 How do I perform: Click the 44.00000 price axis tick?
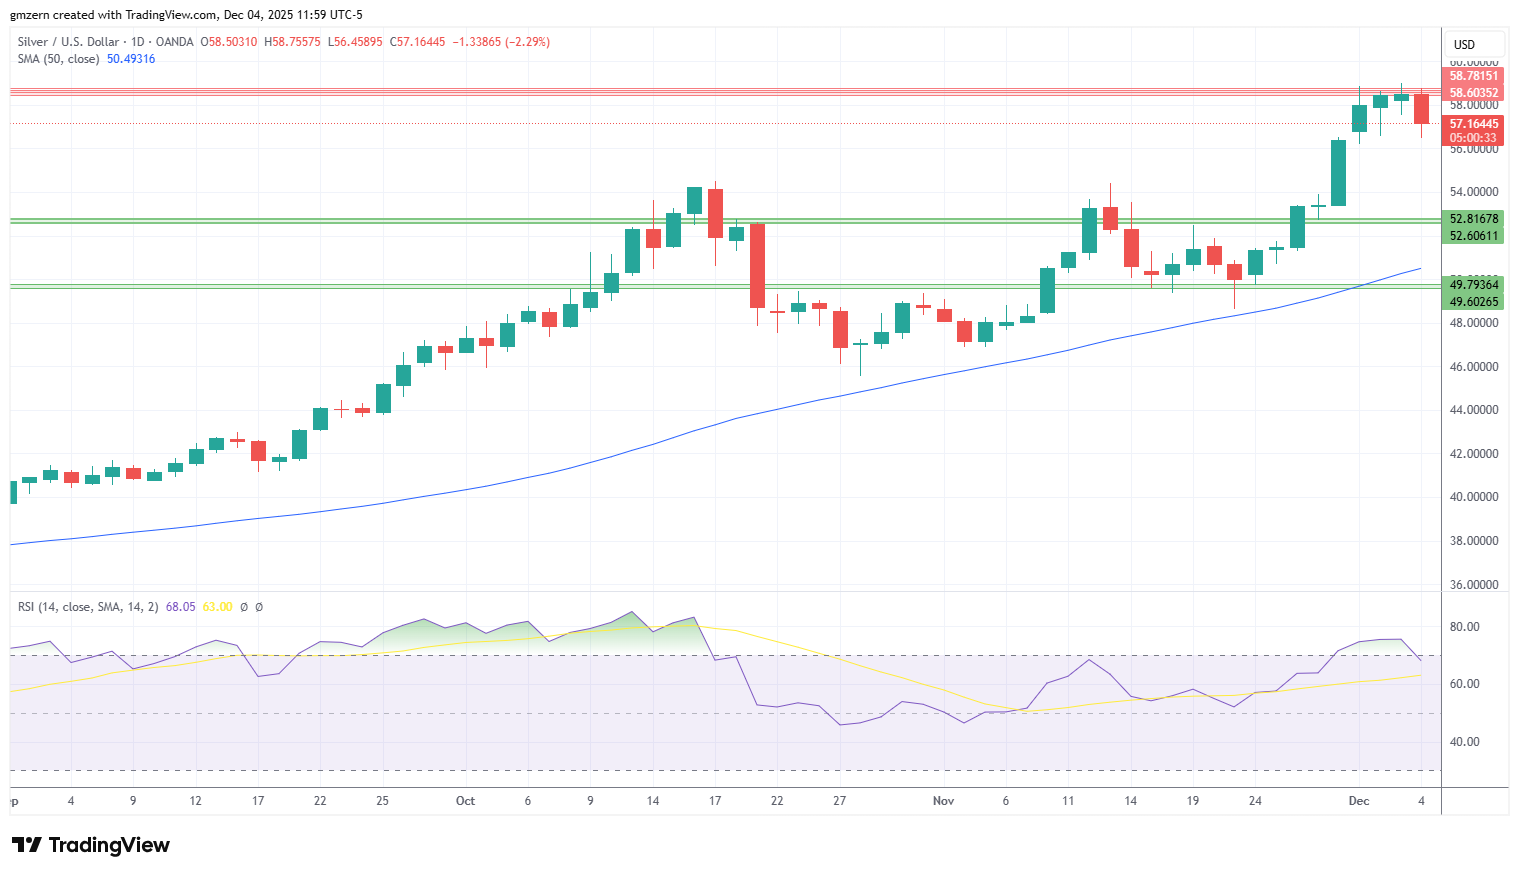coord(1474,410)
